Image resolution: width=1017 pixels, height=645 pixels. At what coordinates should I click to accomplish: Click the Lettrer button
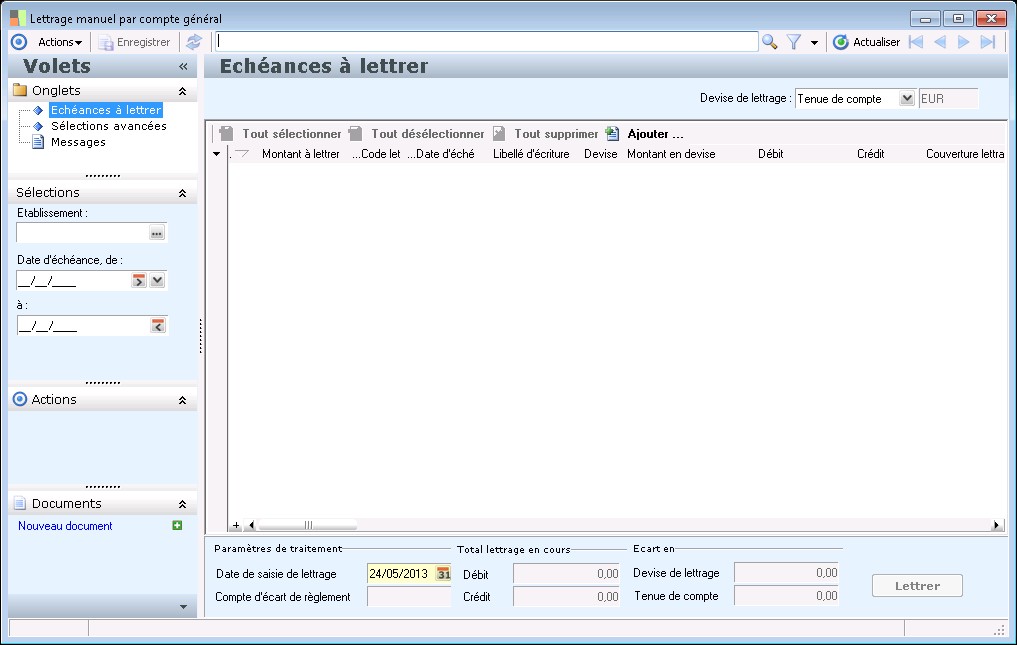917,586
